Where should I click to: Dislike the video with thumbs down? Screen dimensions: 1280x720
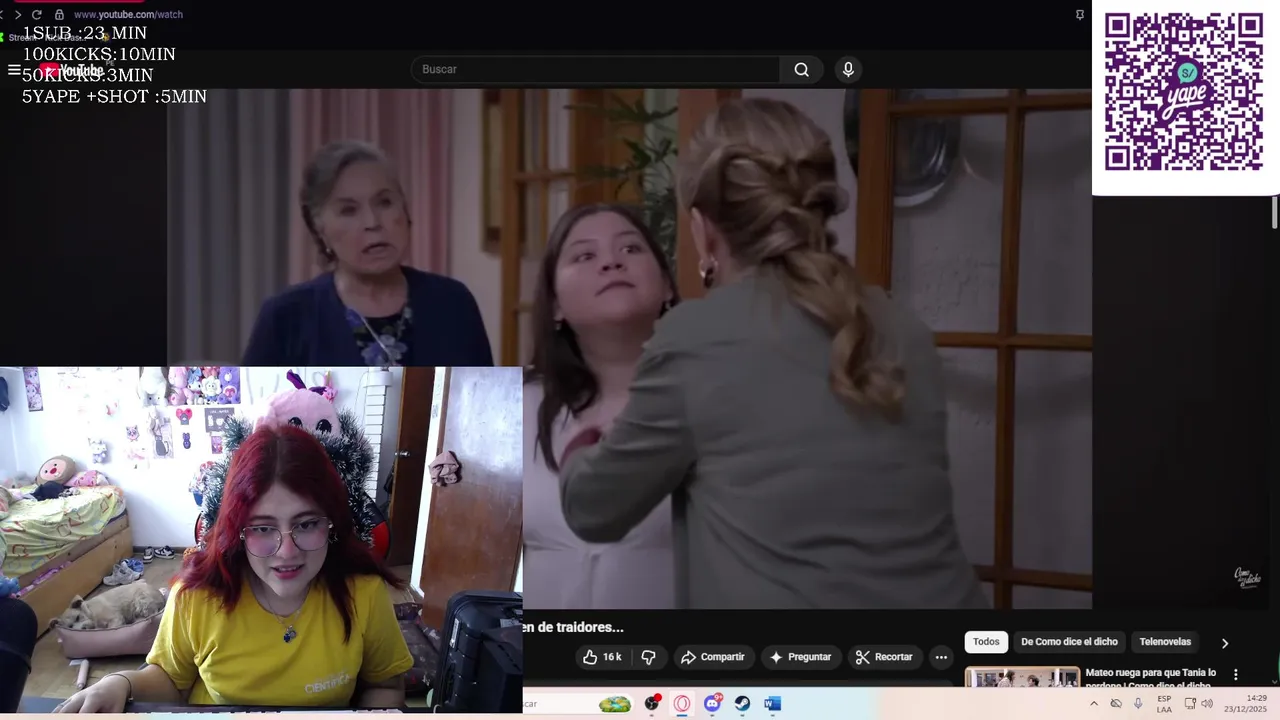click(648, 657)
